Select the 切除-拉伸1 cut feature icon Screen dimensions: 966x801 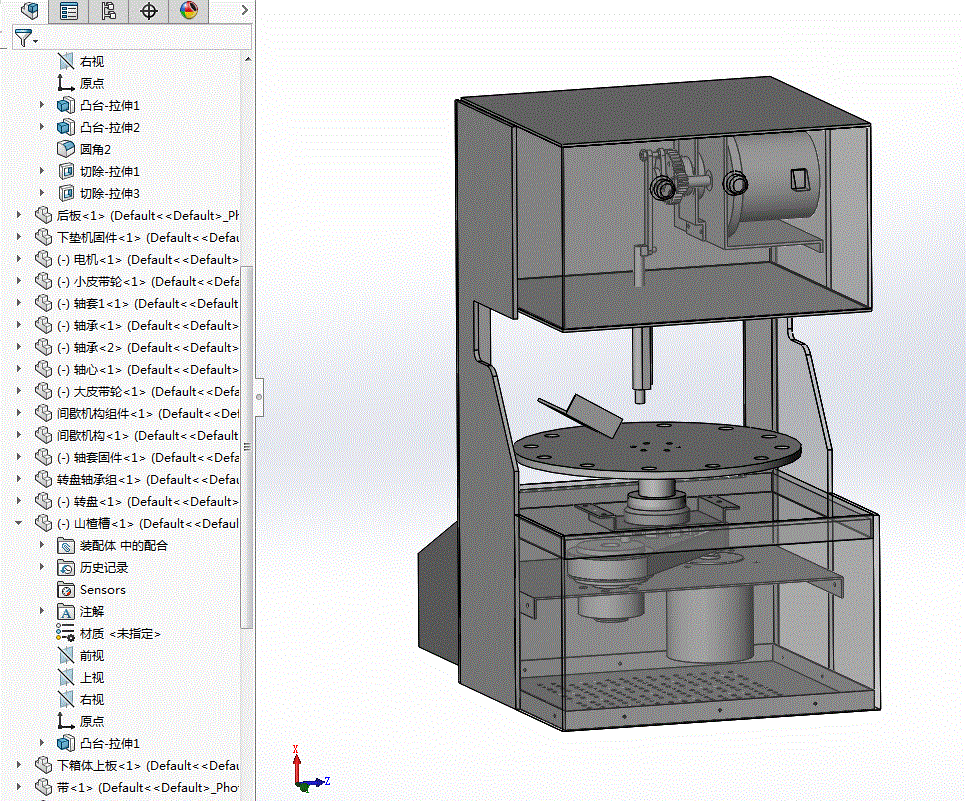66,171
